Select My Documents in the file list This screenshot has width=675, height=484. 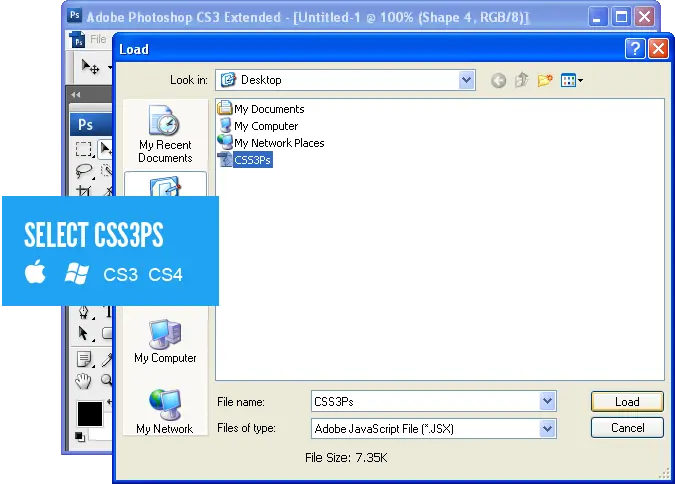coord(261,109)
